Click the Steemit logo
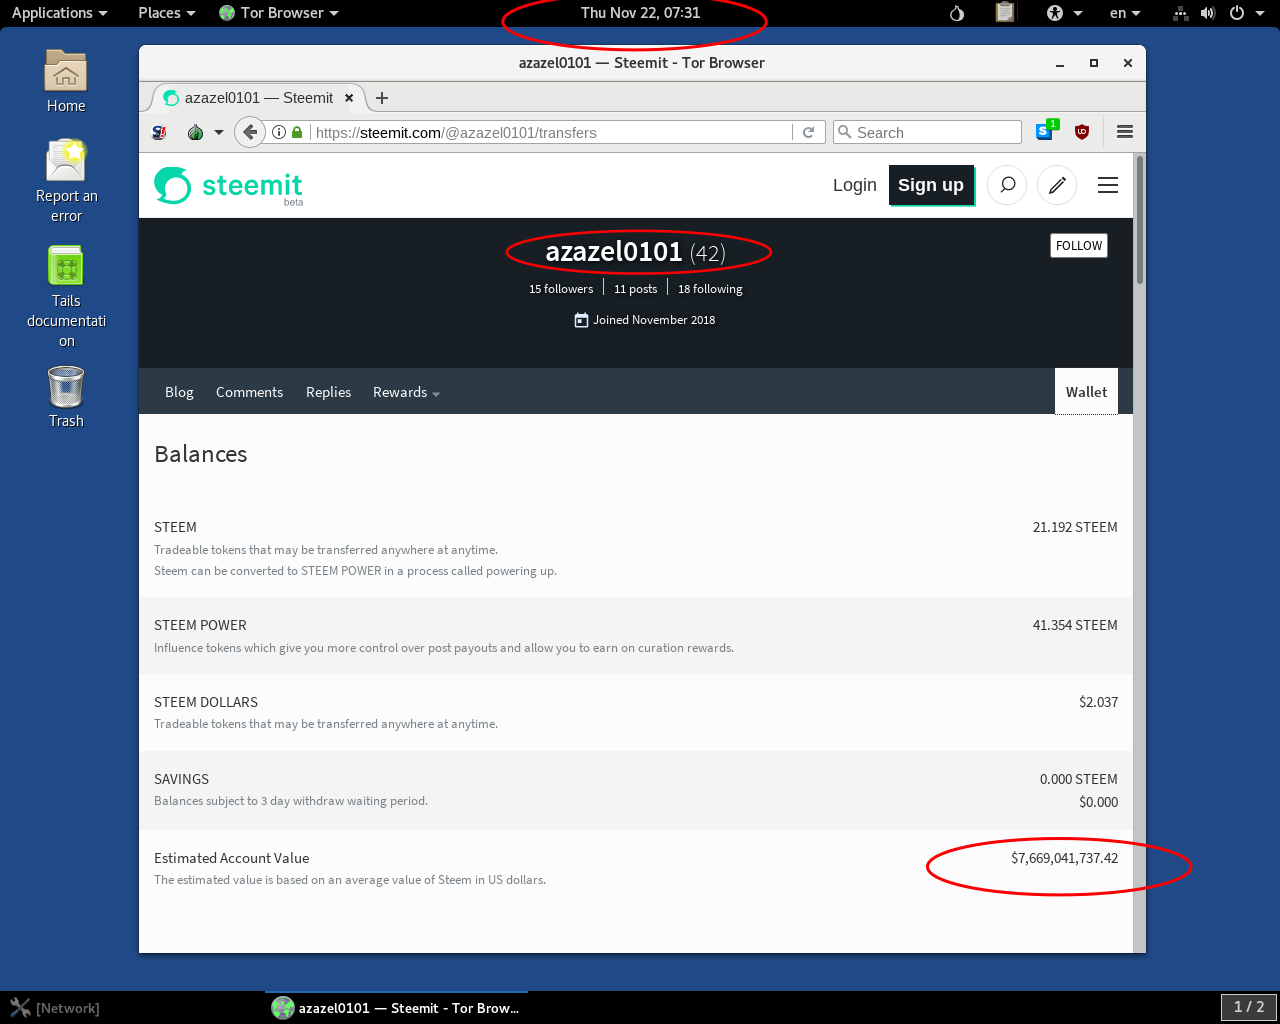 (x=229, y=186)
